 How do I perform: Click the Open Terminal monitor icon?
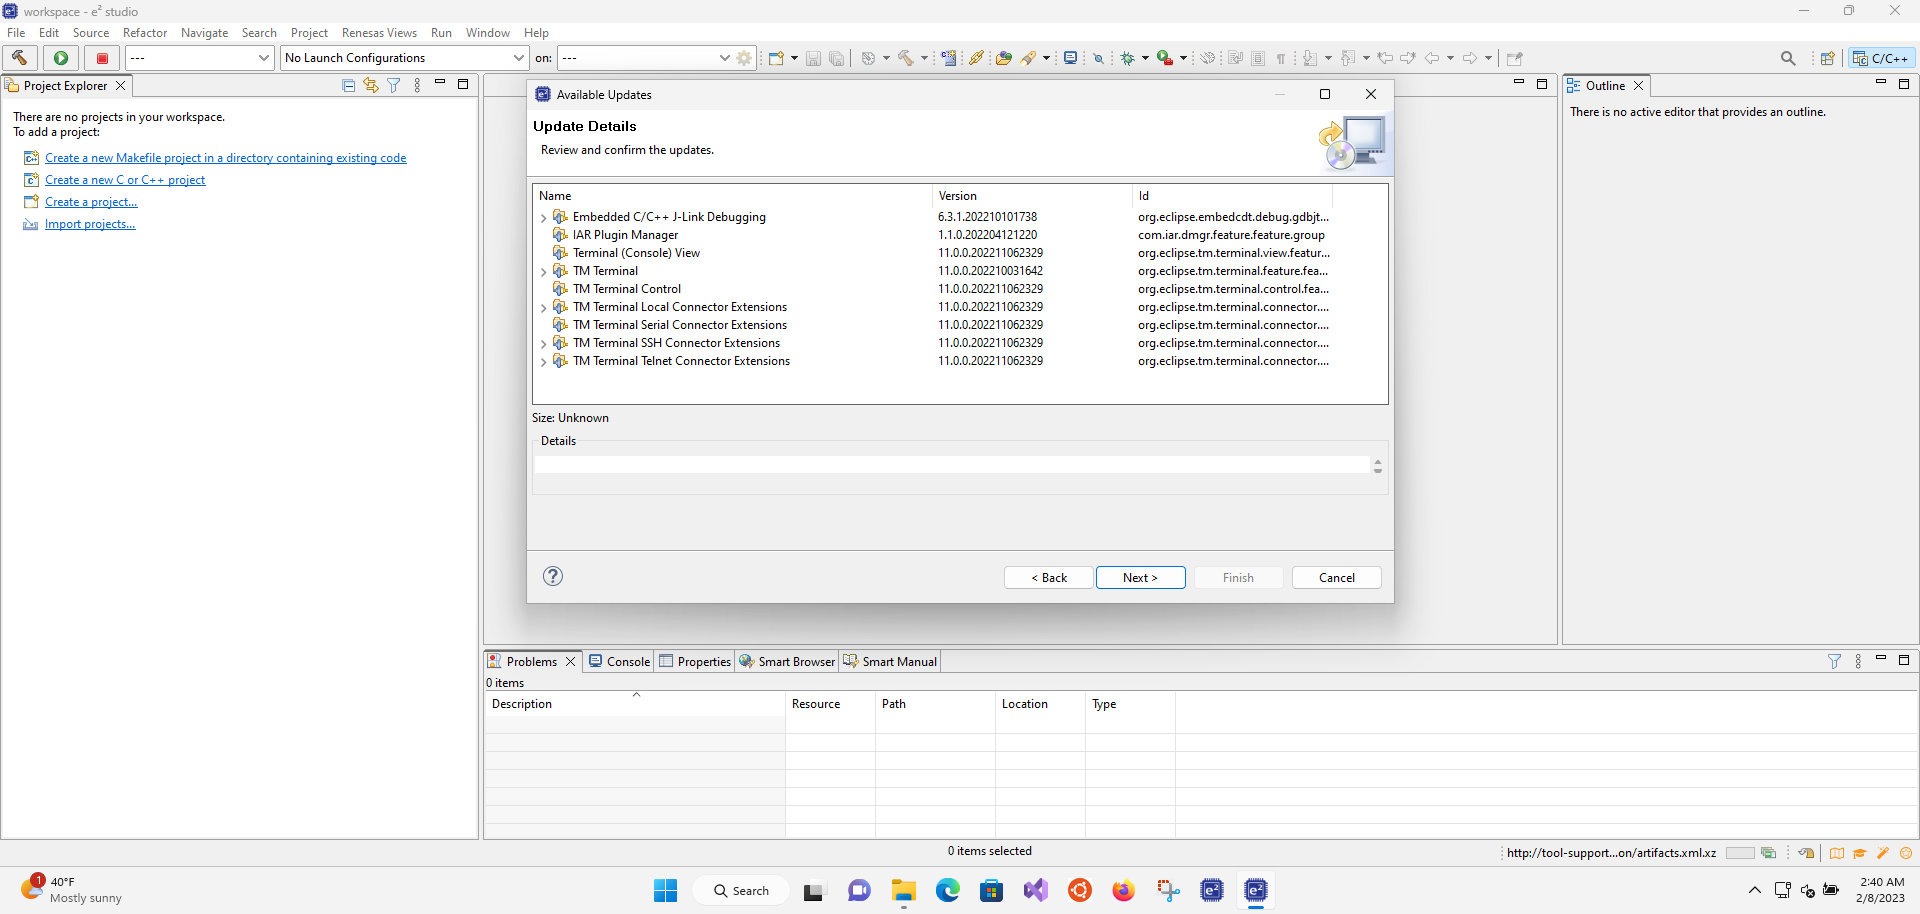(1070, 58)
